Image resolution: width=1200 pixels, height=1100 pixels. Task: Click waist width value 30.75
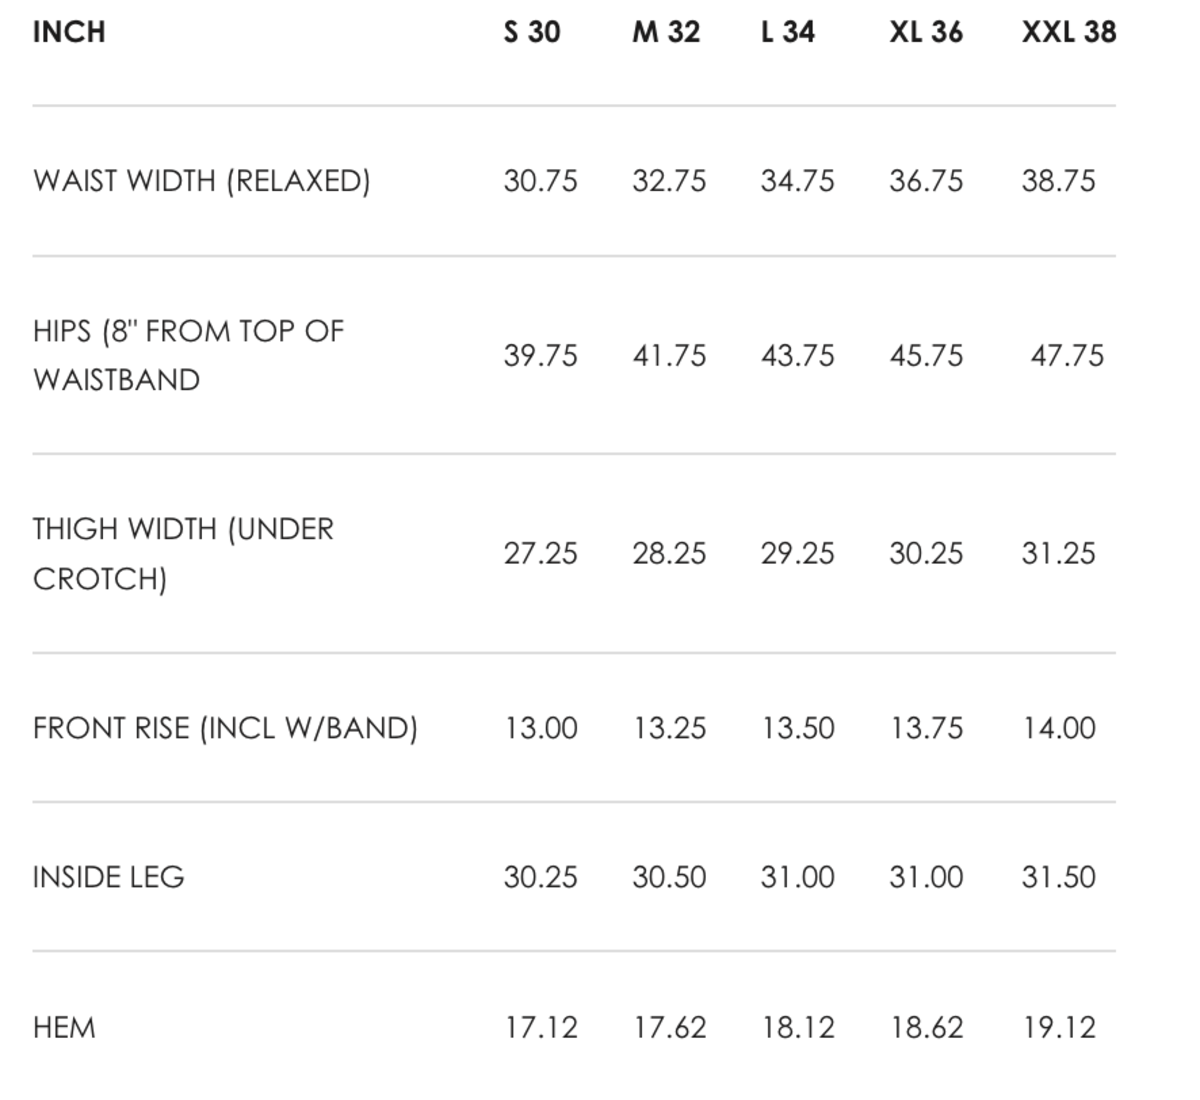coord(540,181)
